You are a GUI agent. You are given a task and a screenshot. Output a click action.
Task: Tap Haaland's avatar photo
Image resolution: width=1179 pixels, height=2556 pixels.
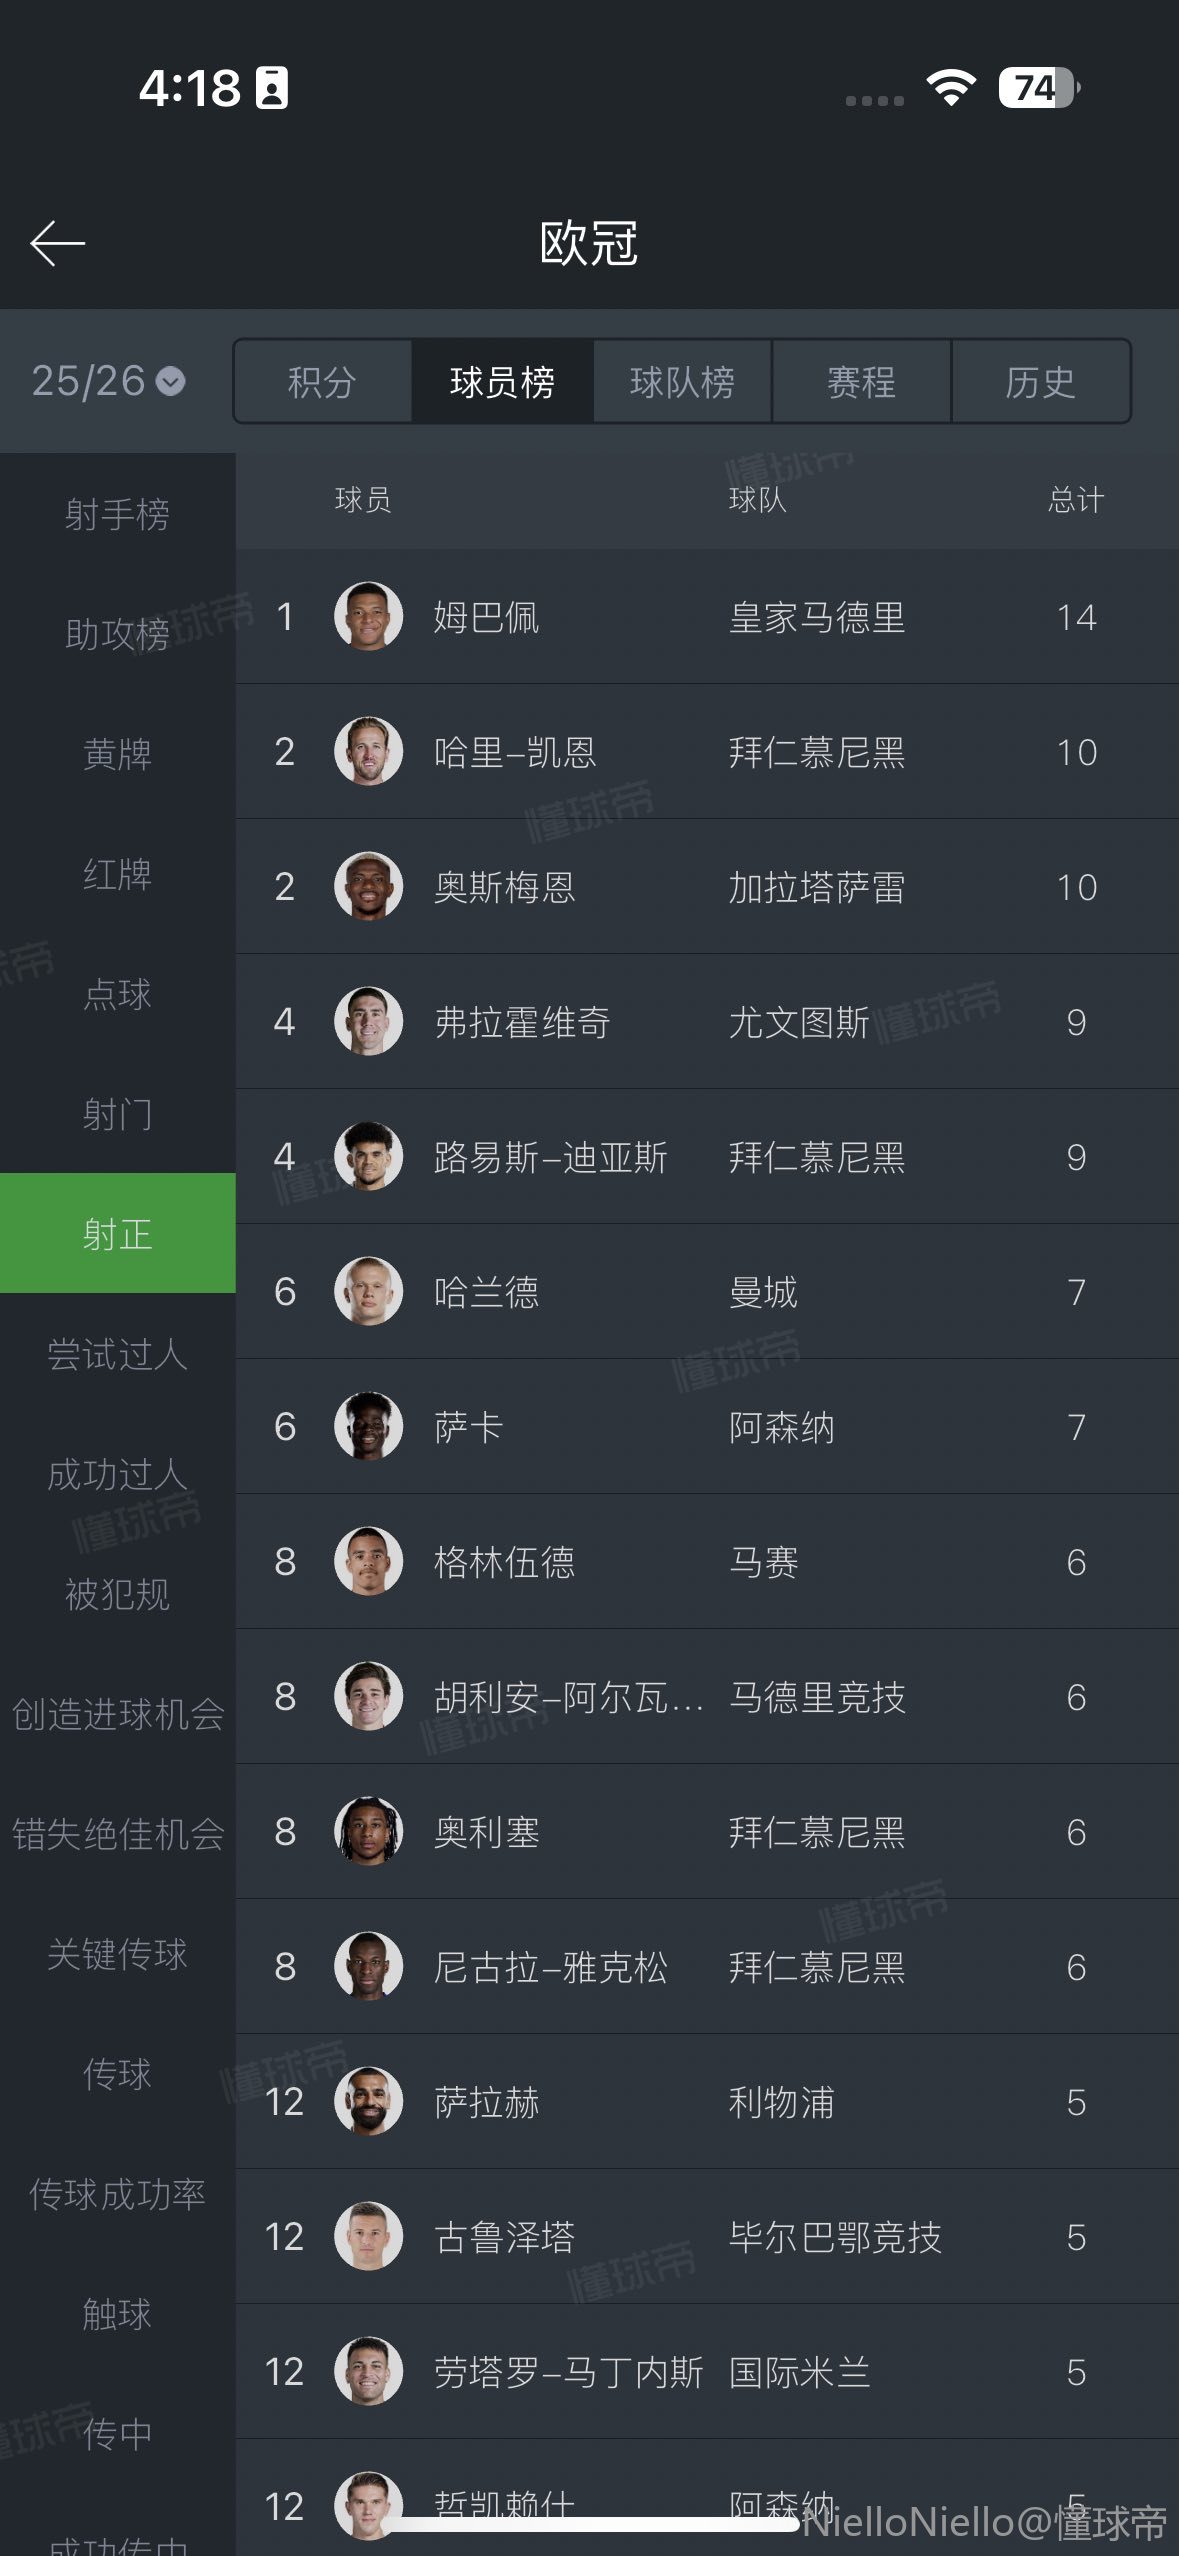368,1292
